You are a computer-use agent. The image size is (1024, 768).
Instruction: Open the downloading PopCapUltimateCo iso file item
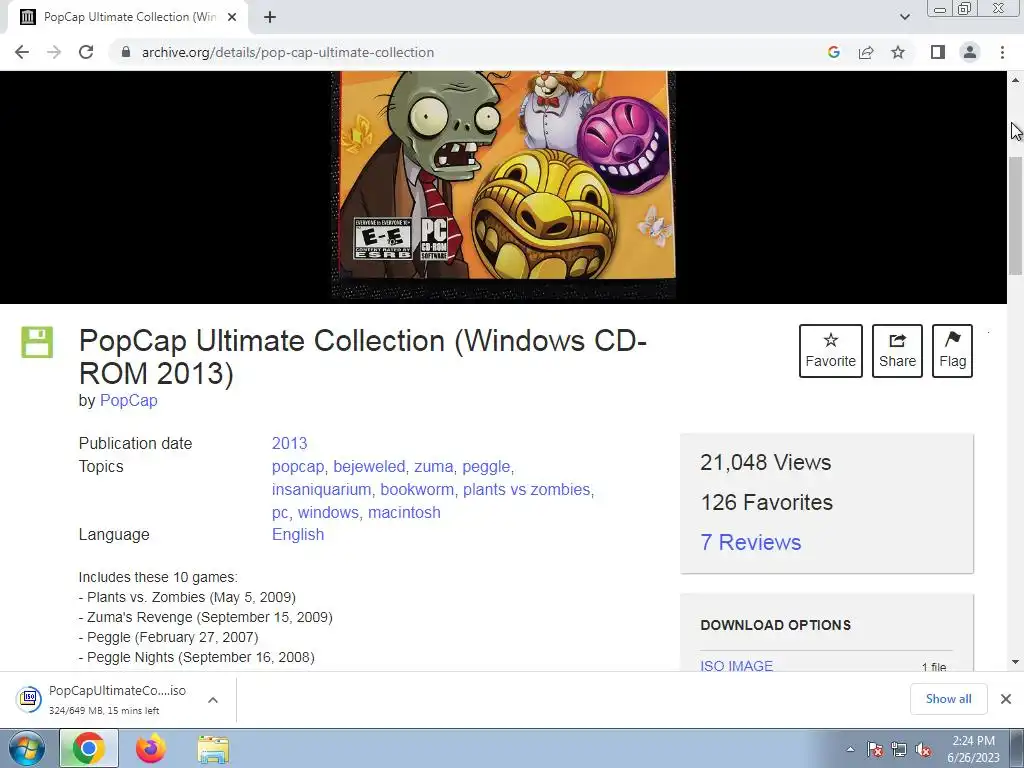tap(104, 699)
